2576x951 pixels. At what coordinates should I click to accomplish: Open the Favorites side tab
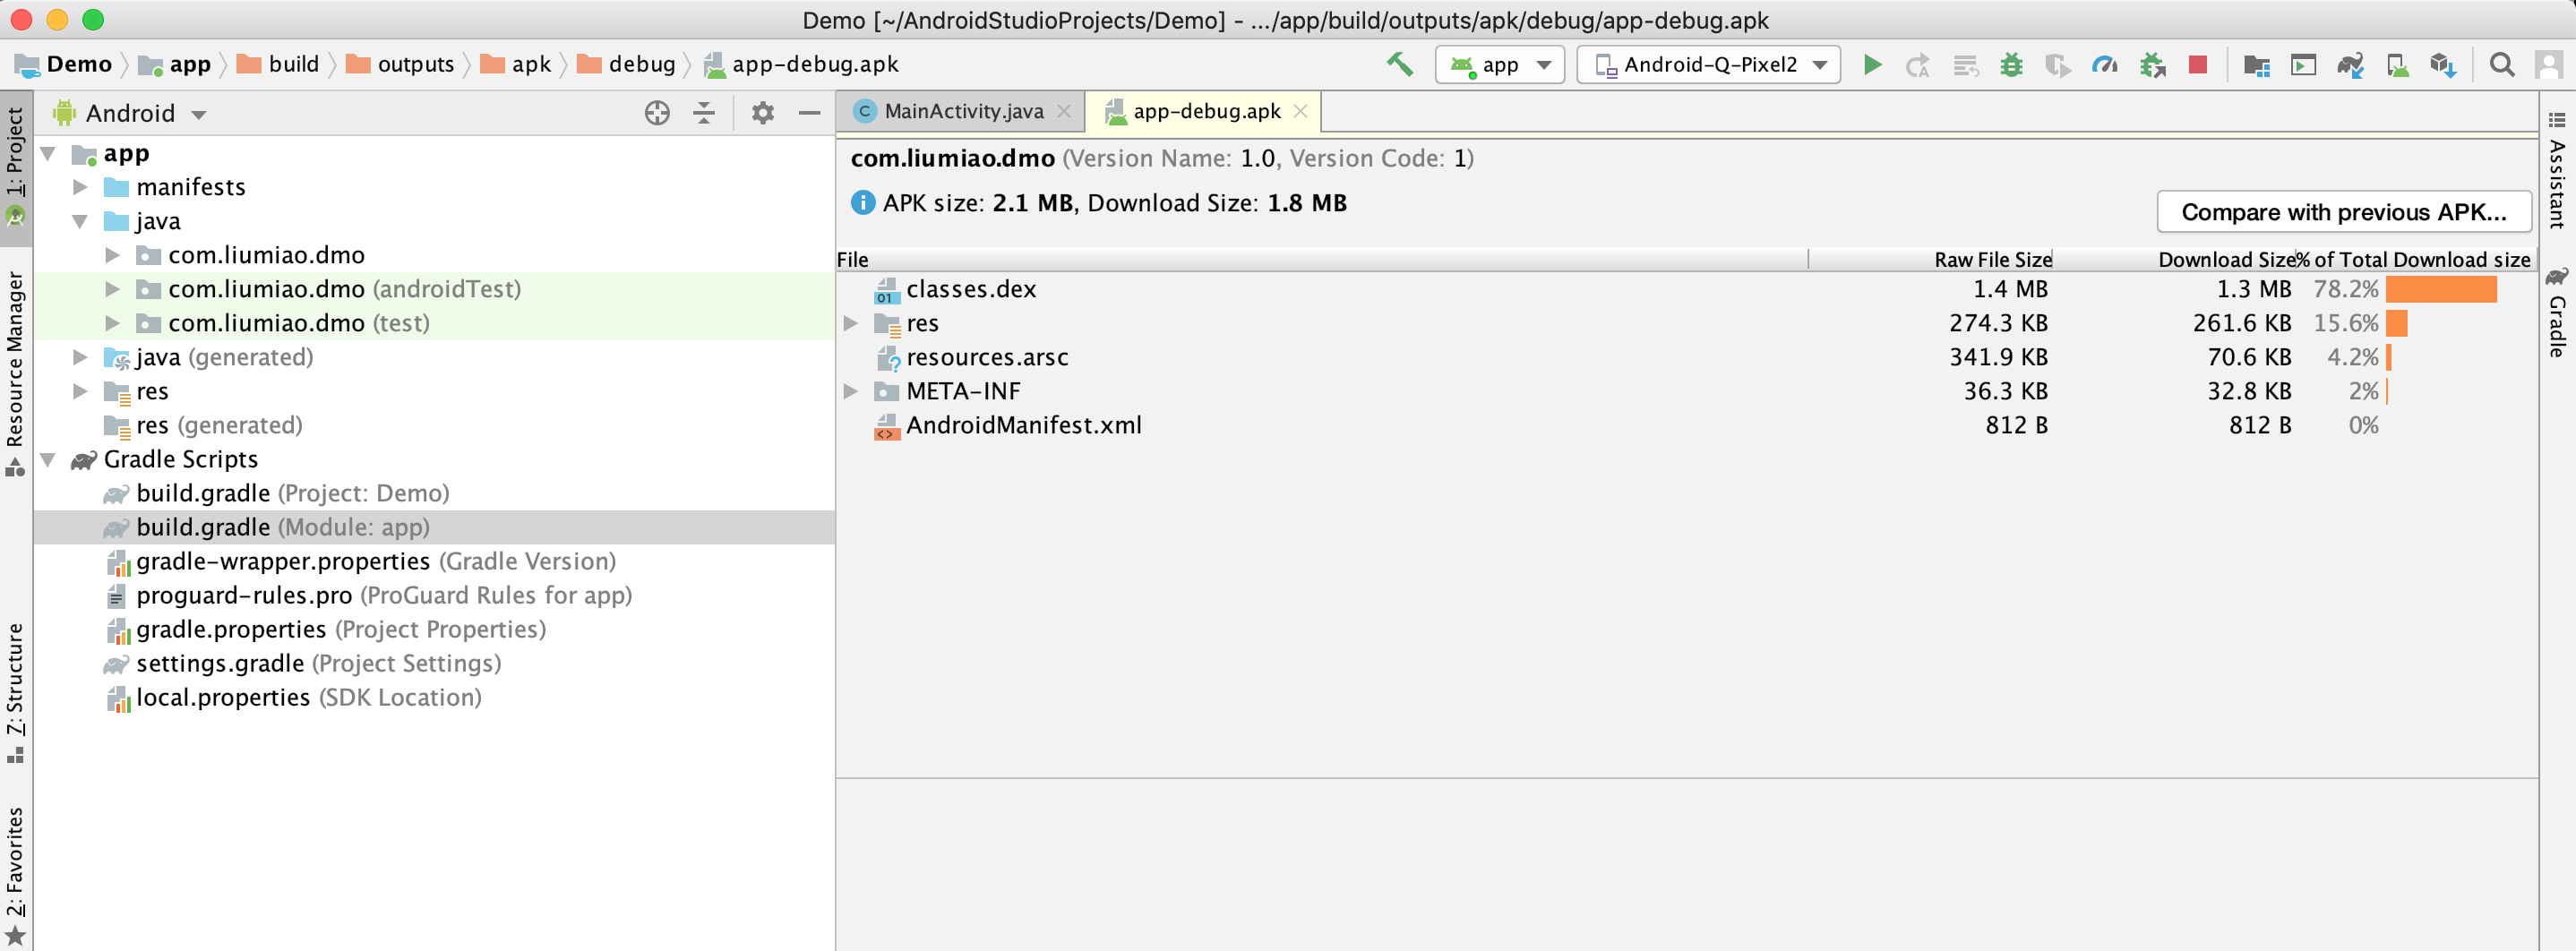[x=15, y=875]
